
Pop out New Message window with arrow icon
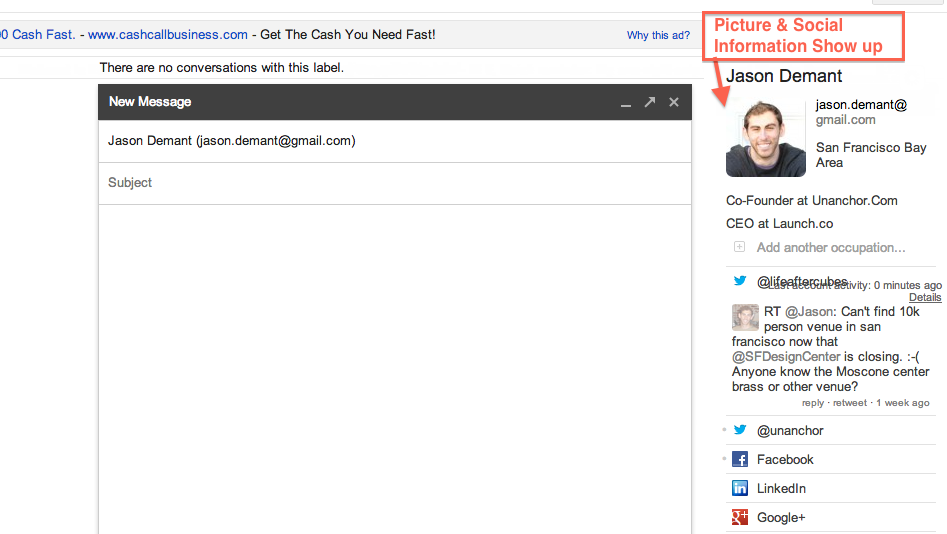[x=650, y=102]
